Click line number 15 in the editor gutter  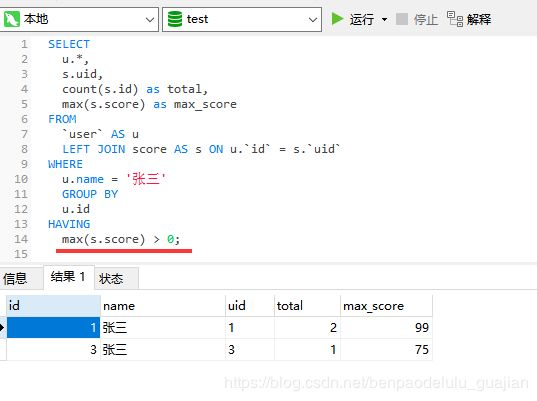(21, 254)
